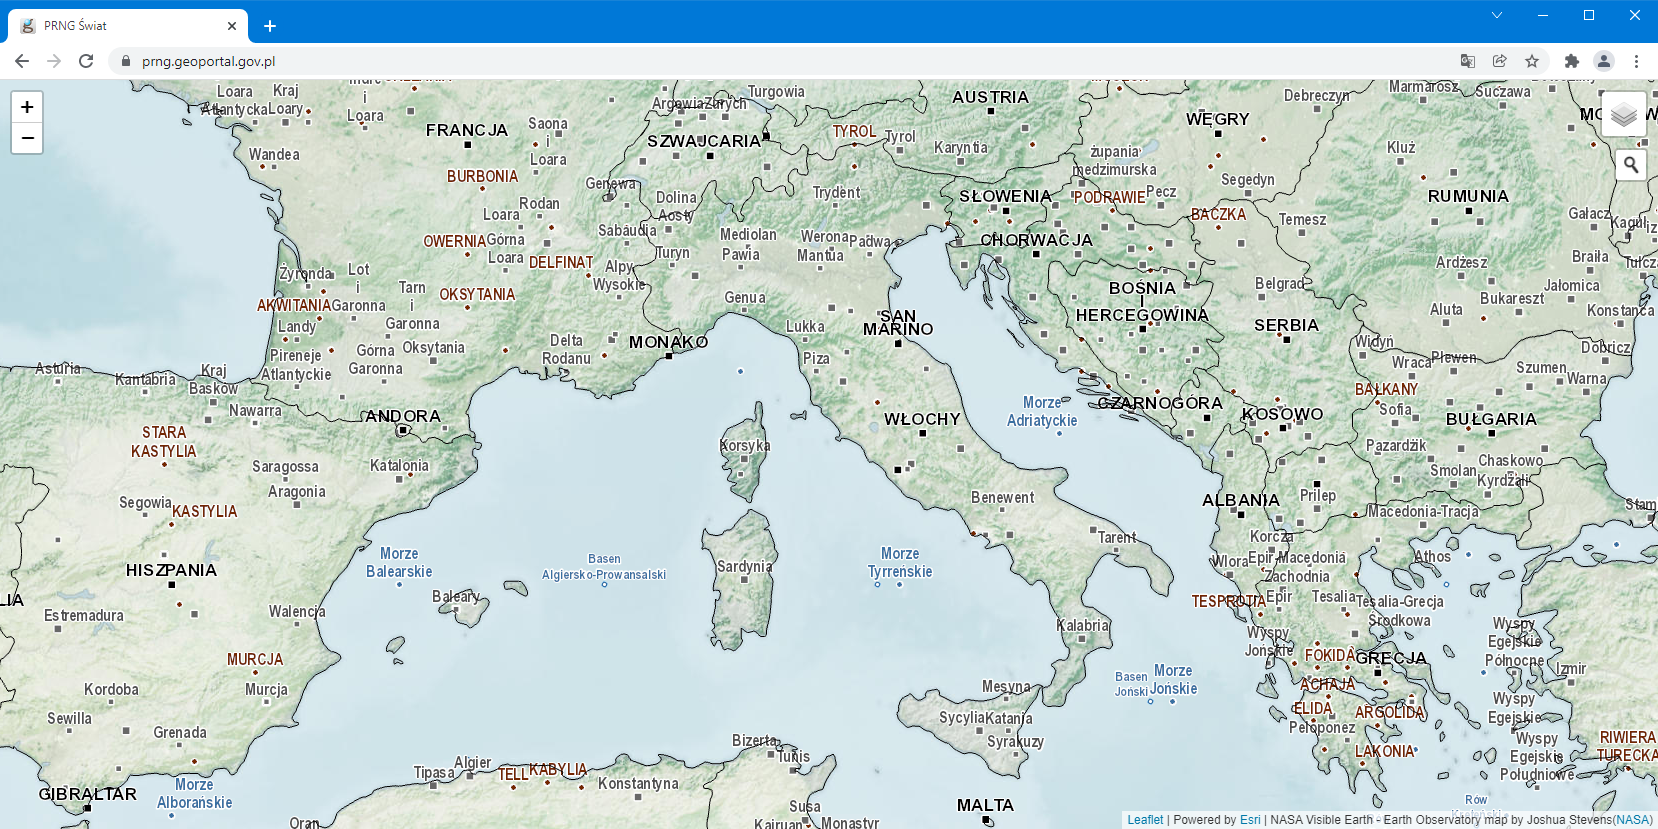Open the map layers control
This screenshot has width=1658, height=829.
click(1623, 115)
